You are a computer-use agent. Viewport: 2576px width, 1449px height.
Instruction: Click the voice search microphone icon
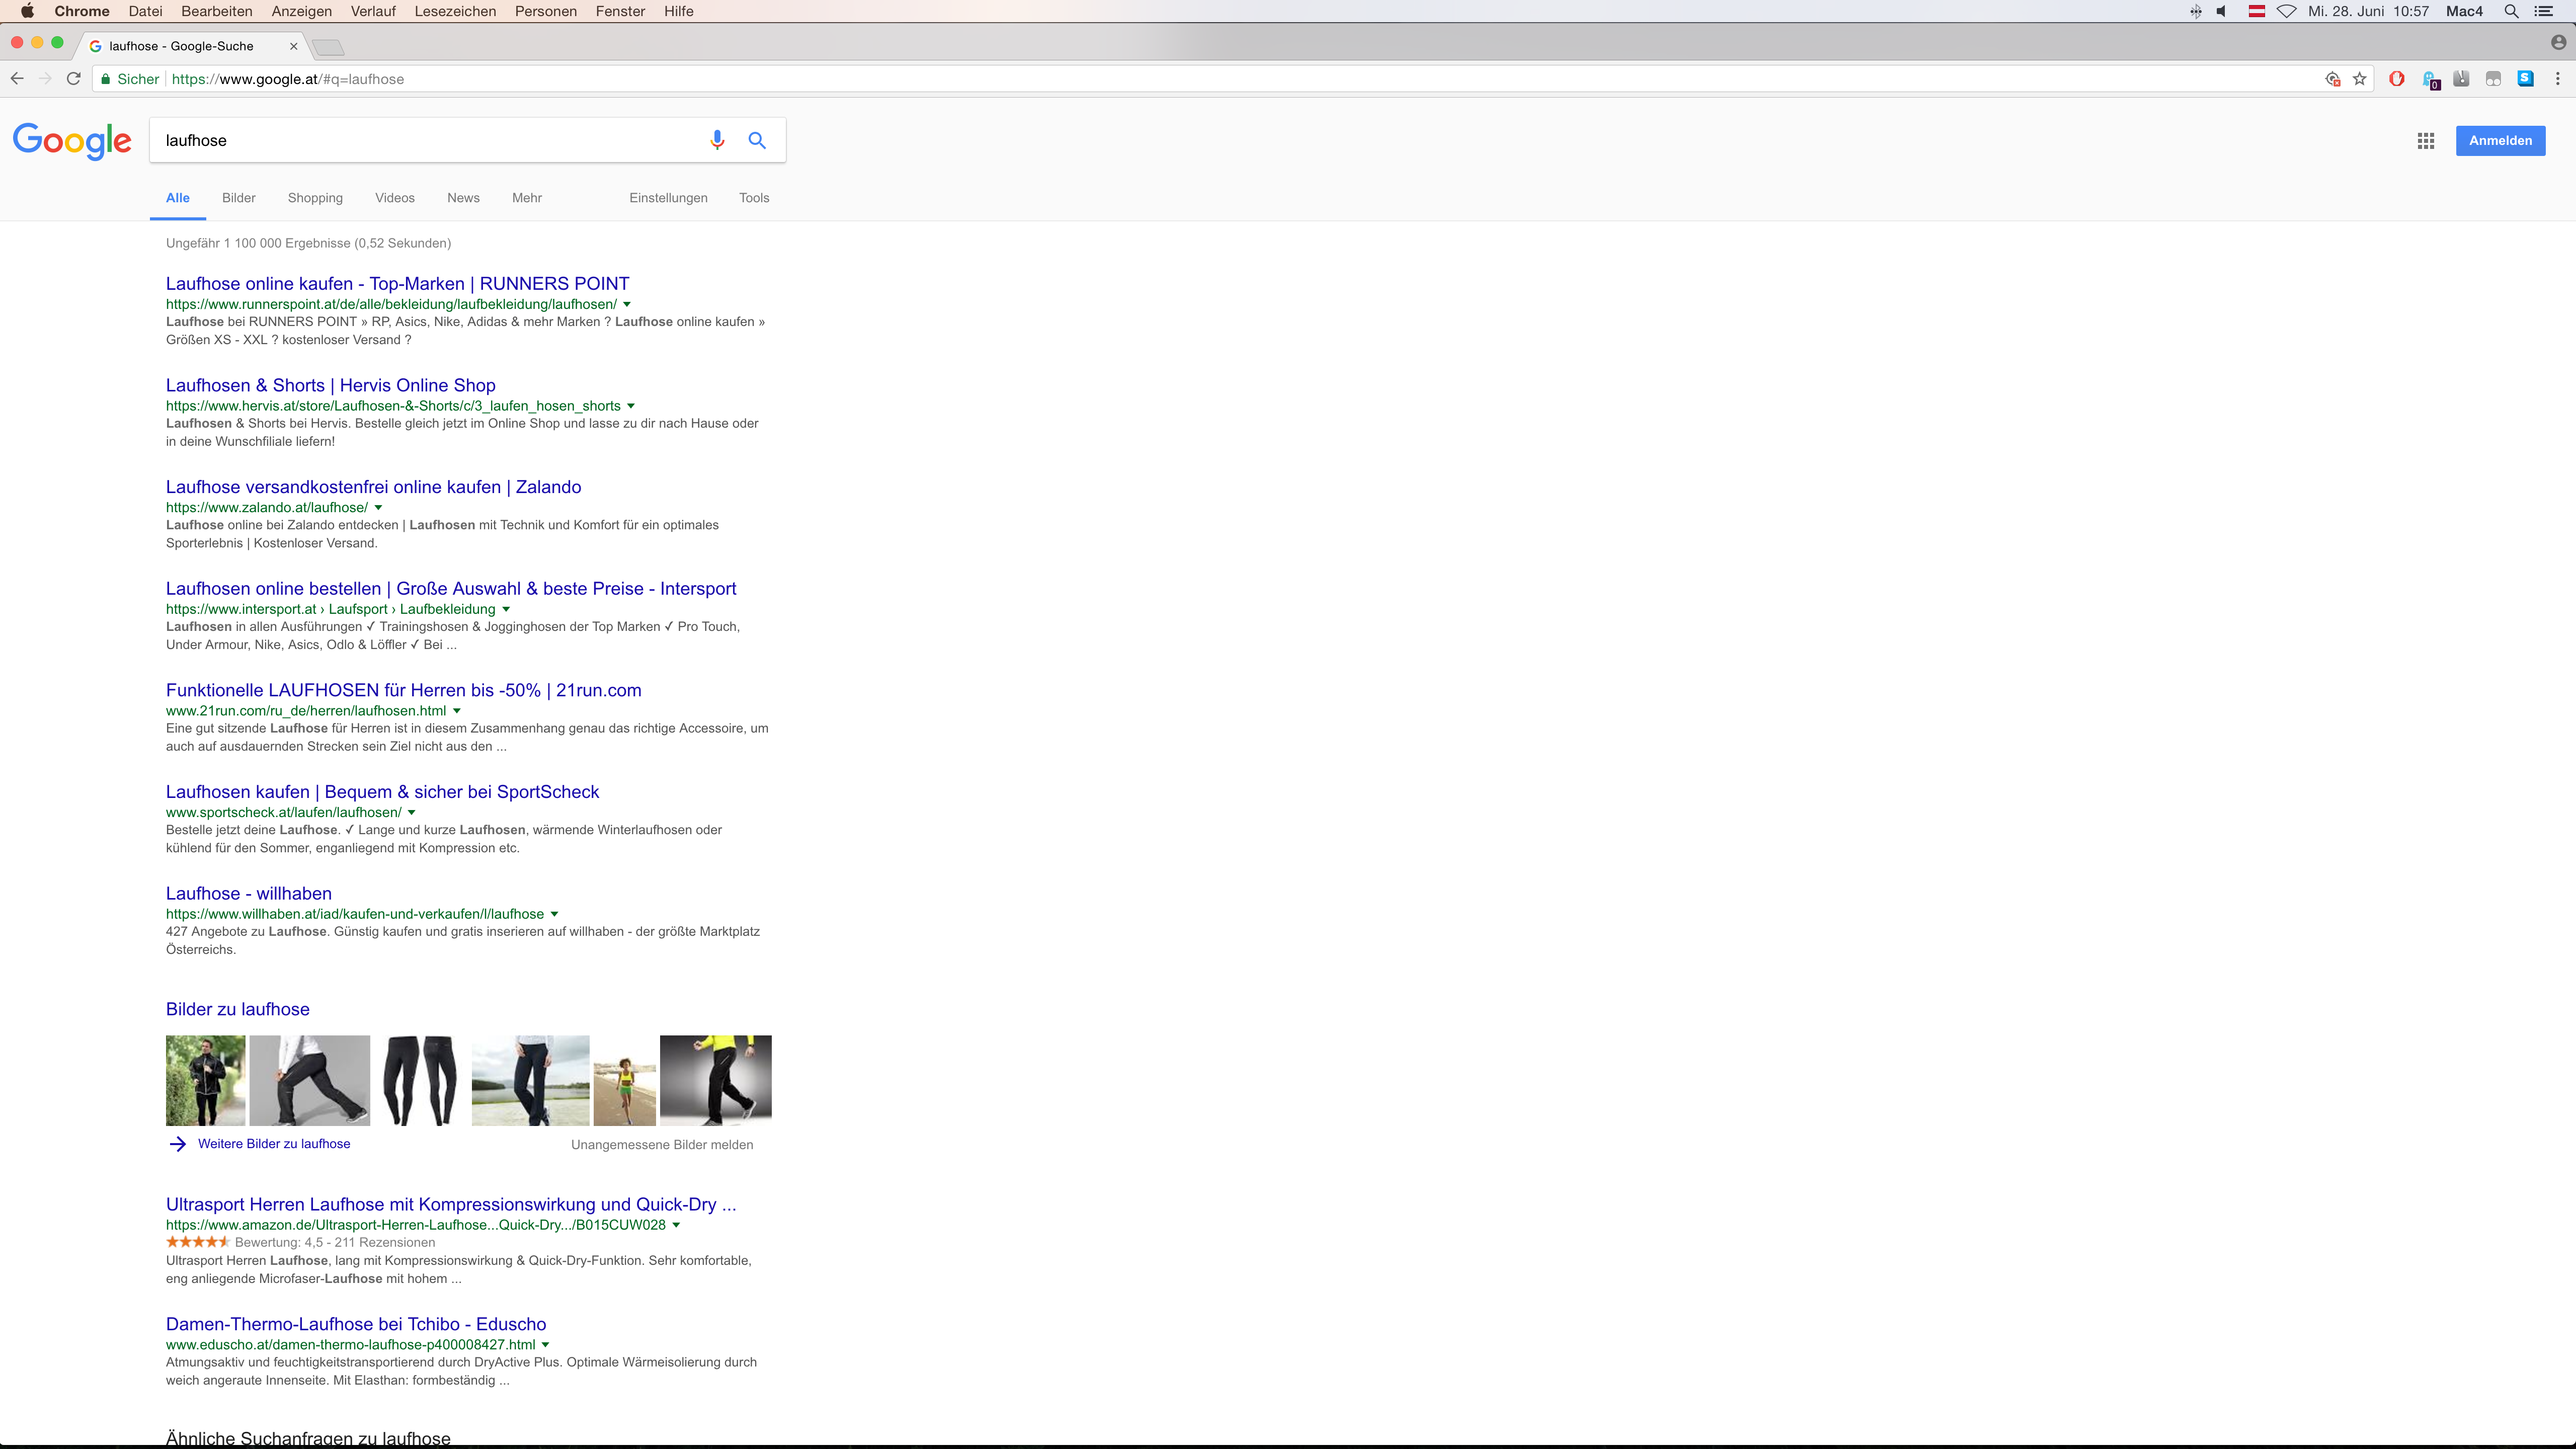click(x=716, y=140)
